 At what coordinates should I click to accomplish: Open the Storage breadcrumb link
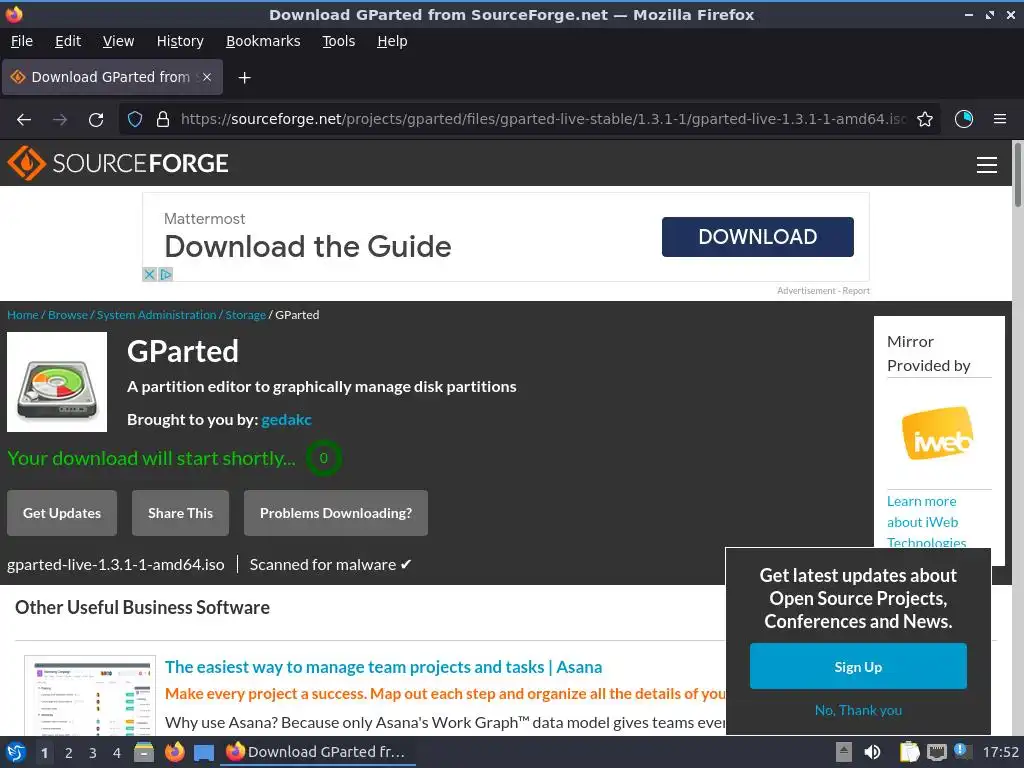[x=246, y=315]
